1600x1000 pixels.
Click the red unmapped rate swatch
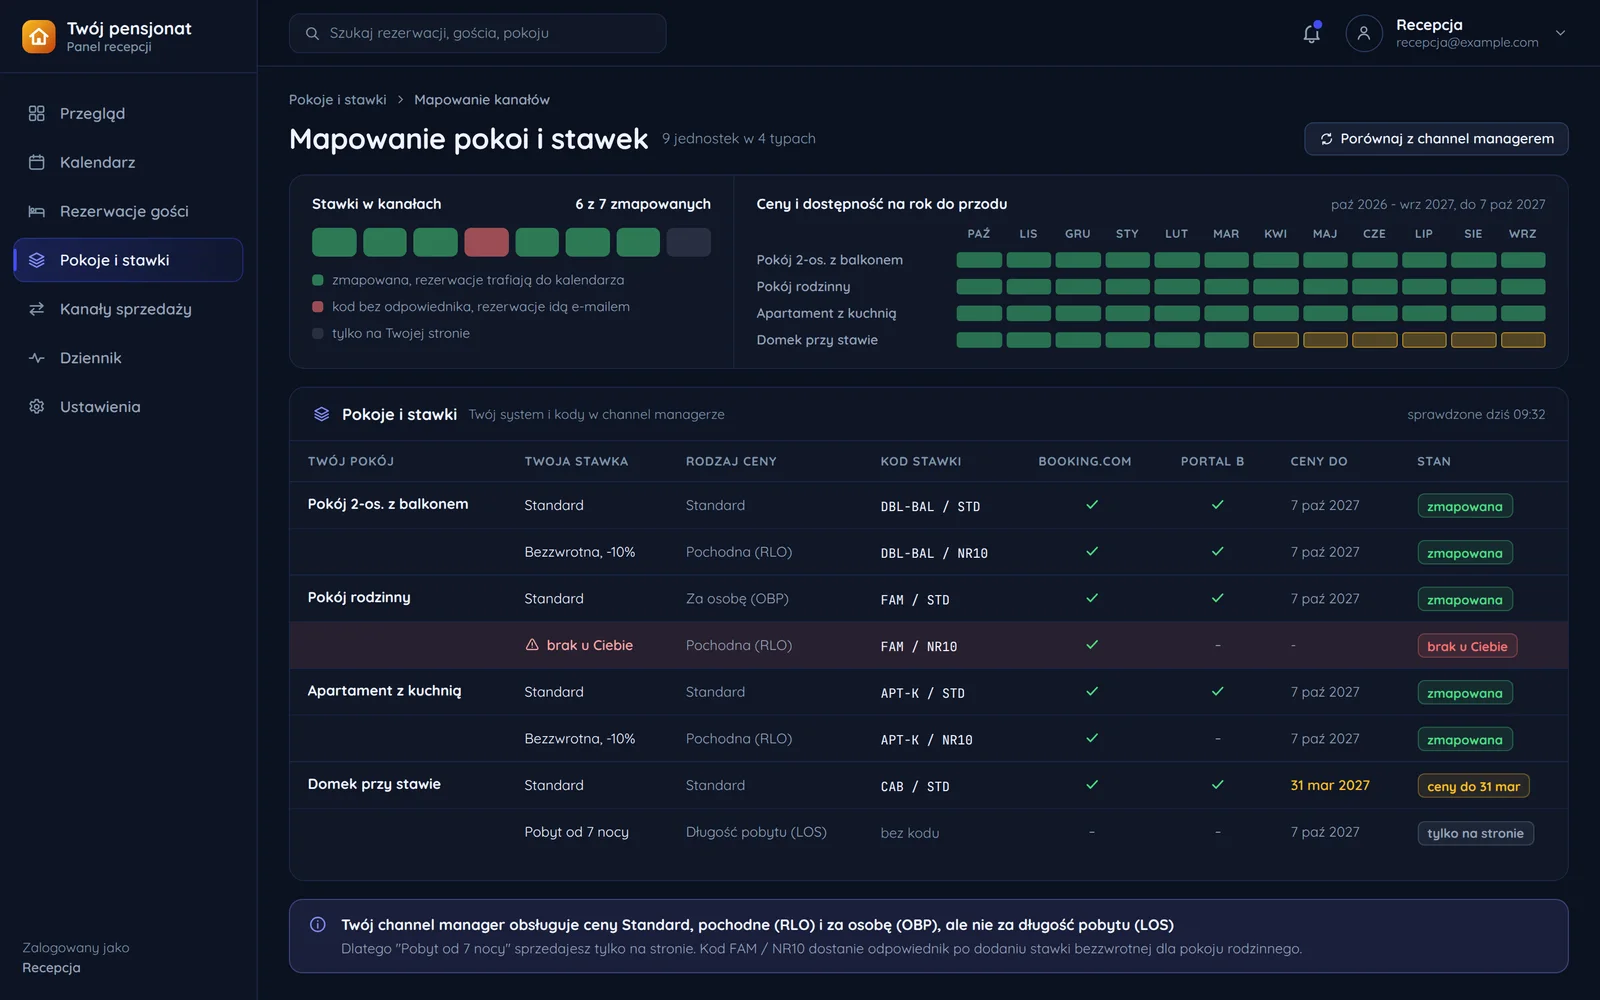tap(486, 242)
